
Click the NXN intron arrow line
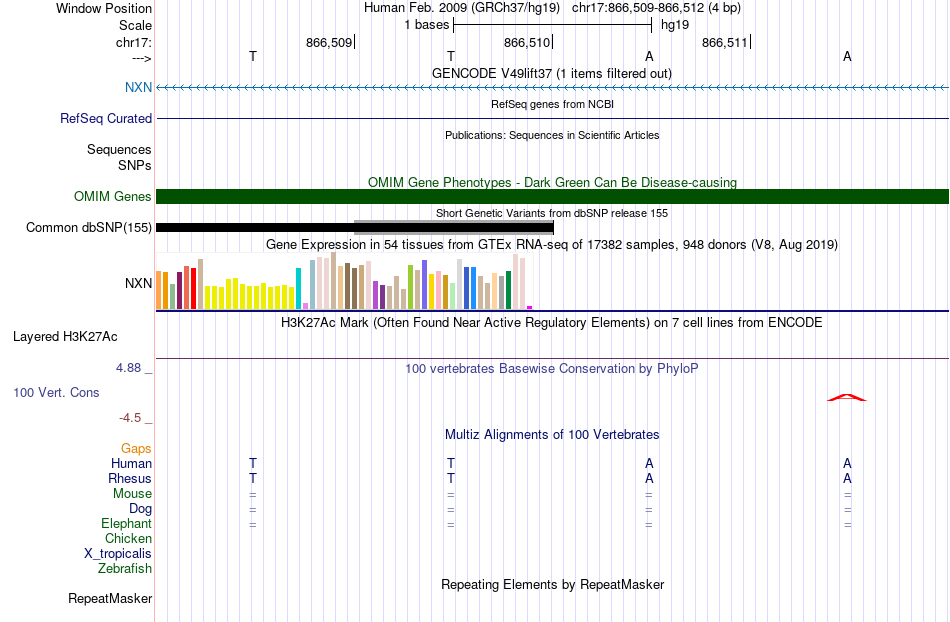[x=552, y=88]
